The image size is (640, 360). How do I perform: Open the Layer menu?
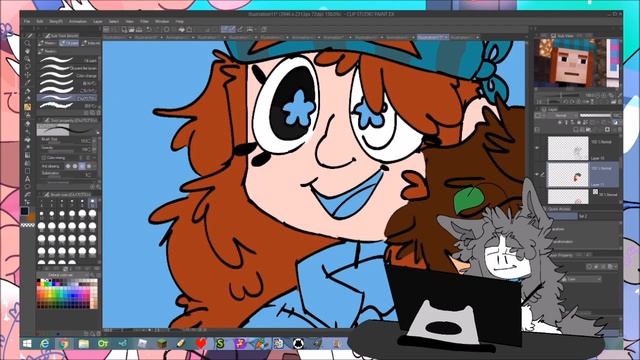click(x=98, y=21)
